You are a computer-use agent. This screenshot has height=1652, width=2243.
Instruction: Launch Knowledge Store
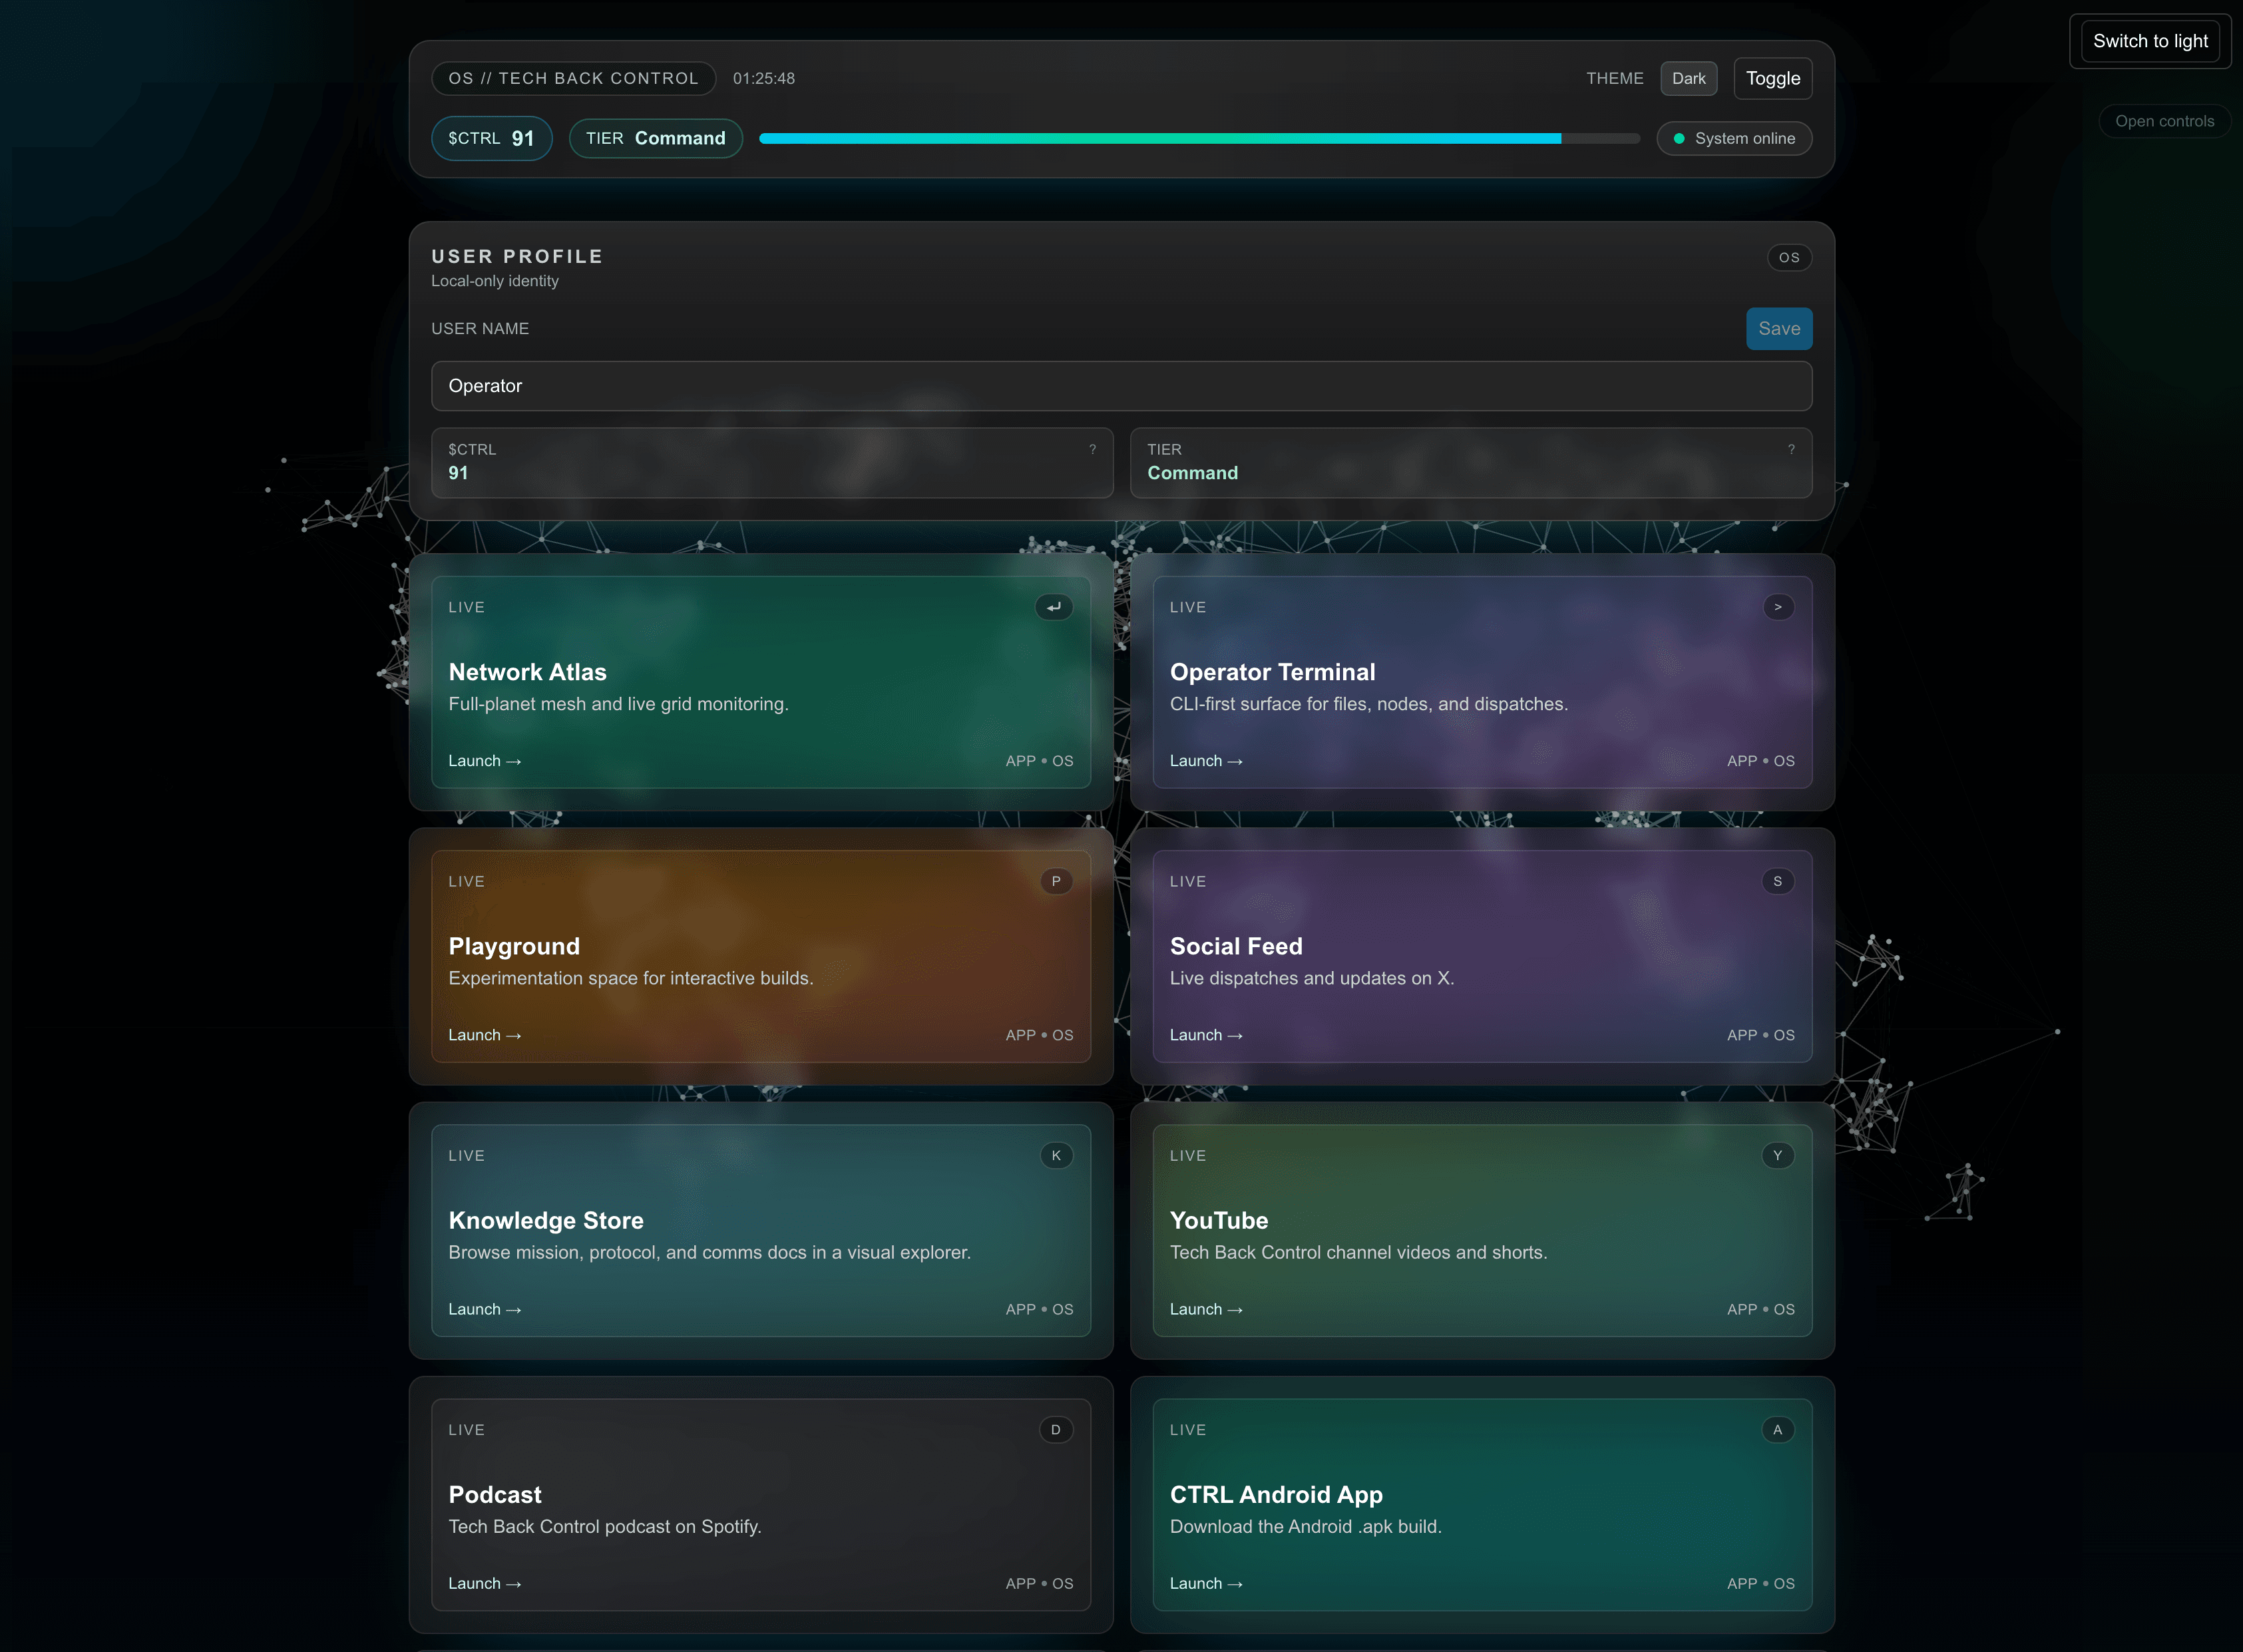pos(485,1309)
